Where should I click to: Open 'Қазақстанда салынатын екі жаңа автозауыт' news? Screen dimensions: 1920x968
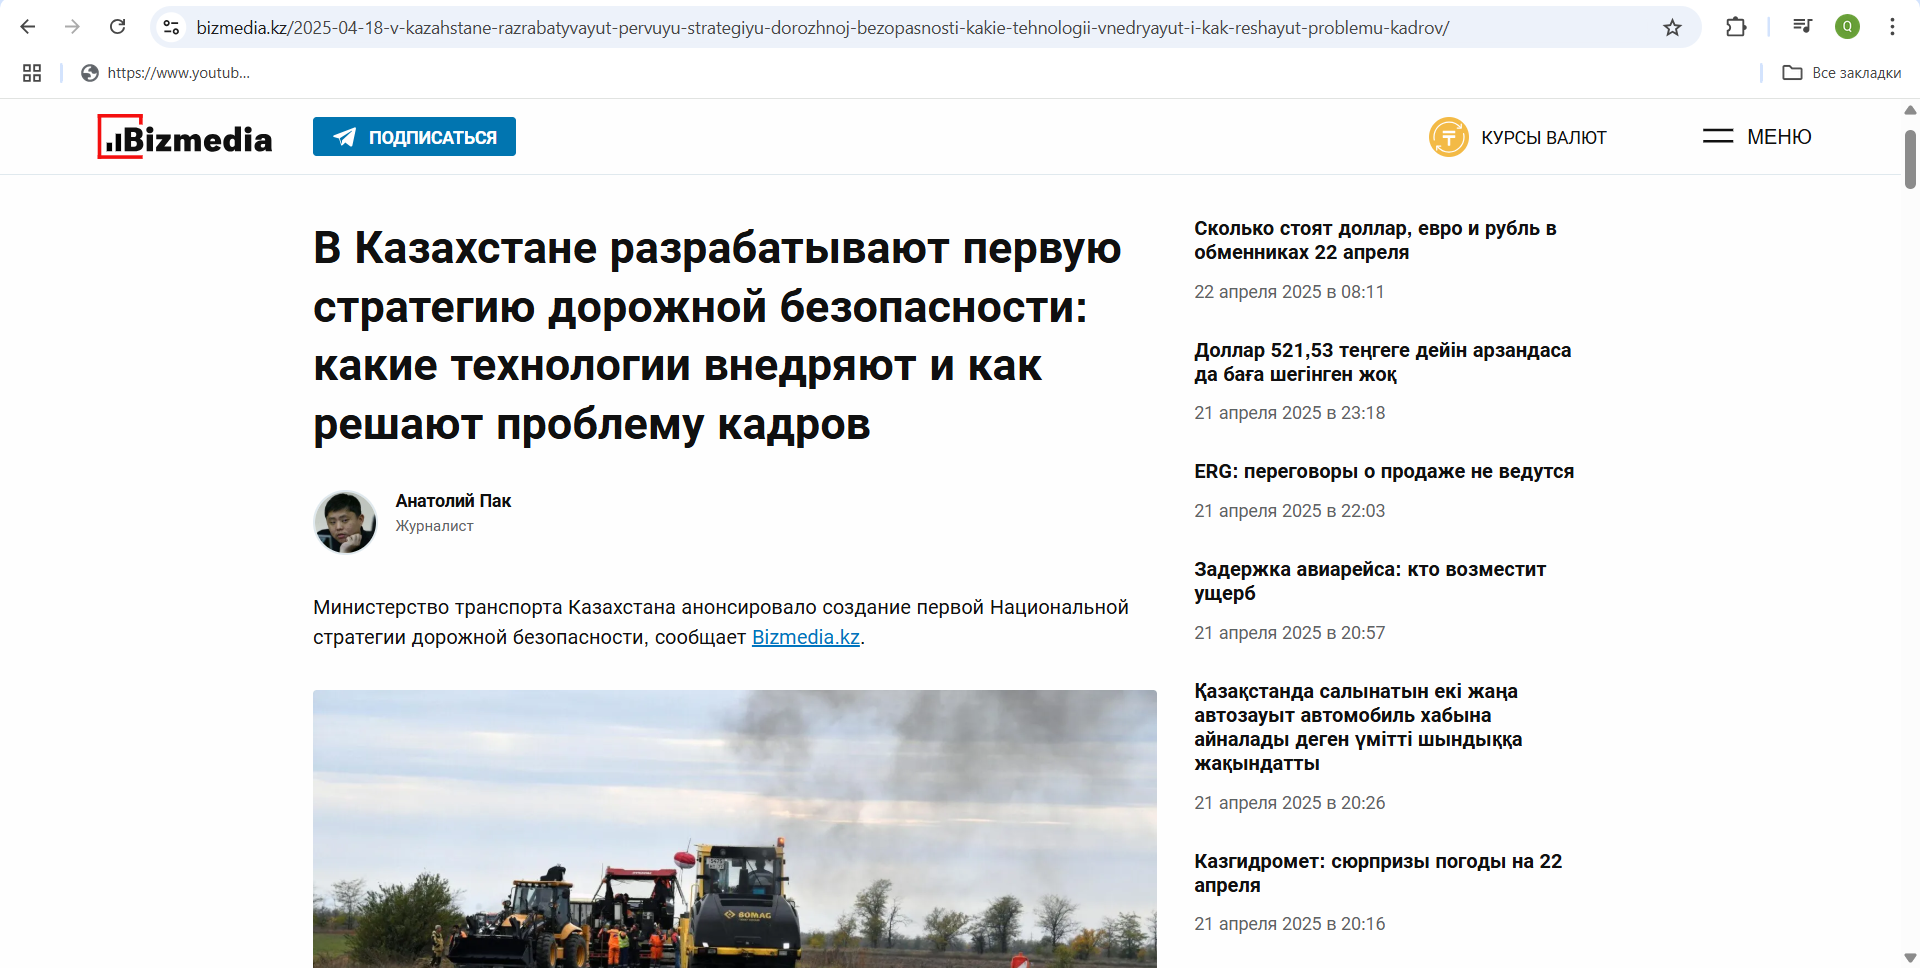pyautogui.click(x=1358, y=727)
